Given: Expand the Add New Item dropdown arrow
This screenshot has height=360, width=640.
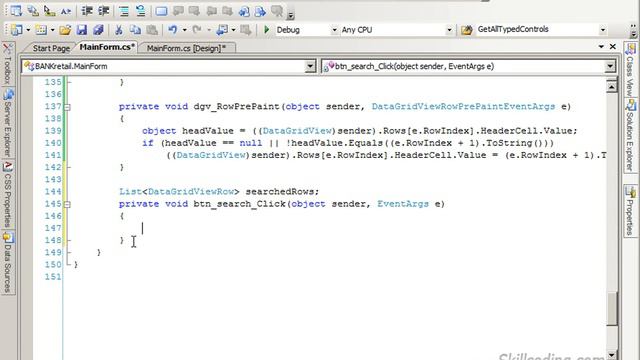Looking at the screenshot, I should (x=52, y=30).
